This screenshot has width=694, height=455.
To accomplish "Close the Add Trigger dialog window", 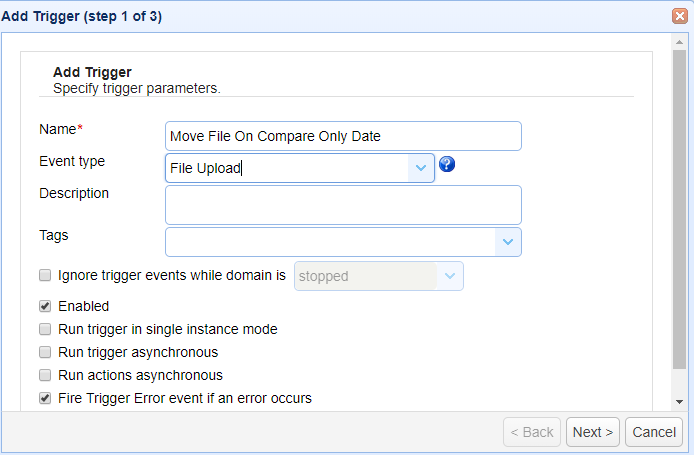I will [x=679, y=16].
